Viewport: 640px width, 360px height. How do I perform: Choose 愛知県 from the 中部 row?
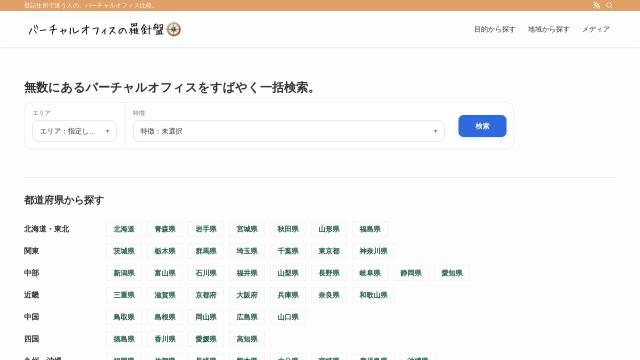[452, 273]
